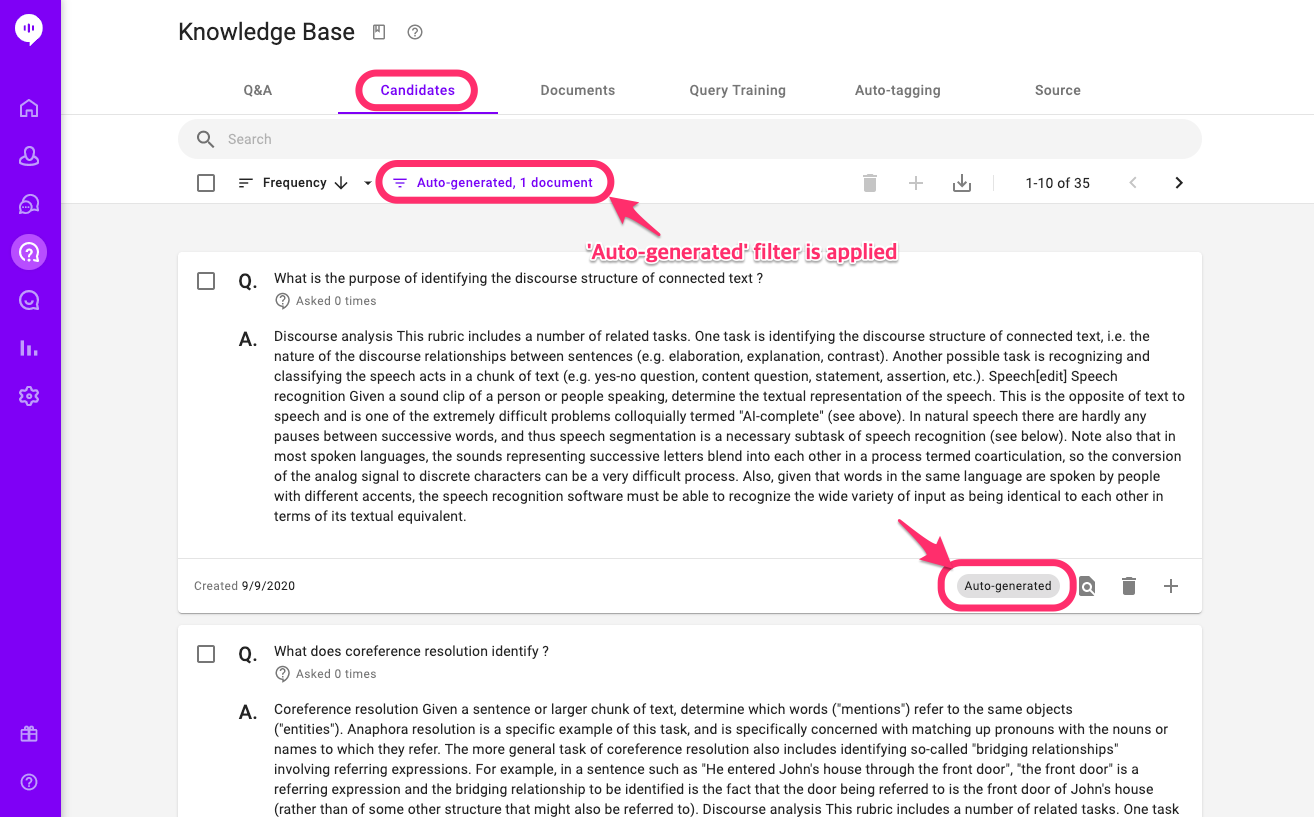This screenshot has height=817, width=1314.
Task: Focus the Search field
Action: [690, 139]
